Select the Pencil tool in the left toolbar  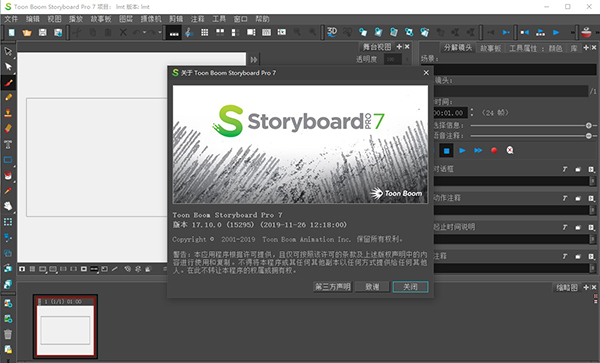tap(8, 98)
